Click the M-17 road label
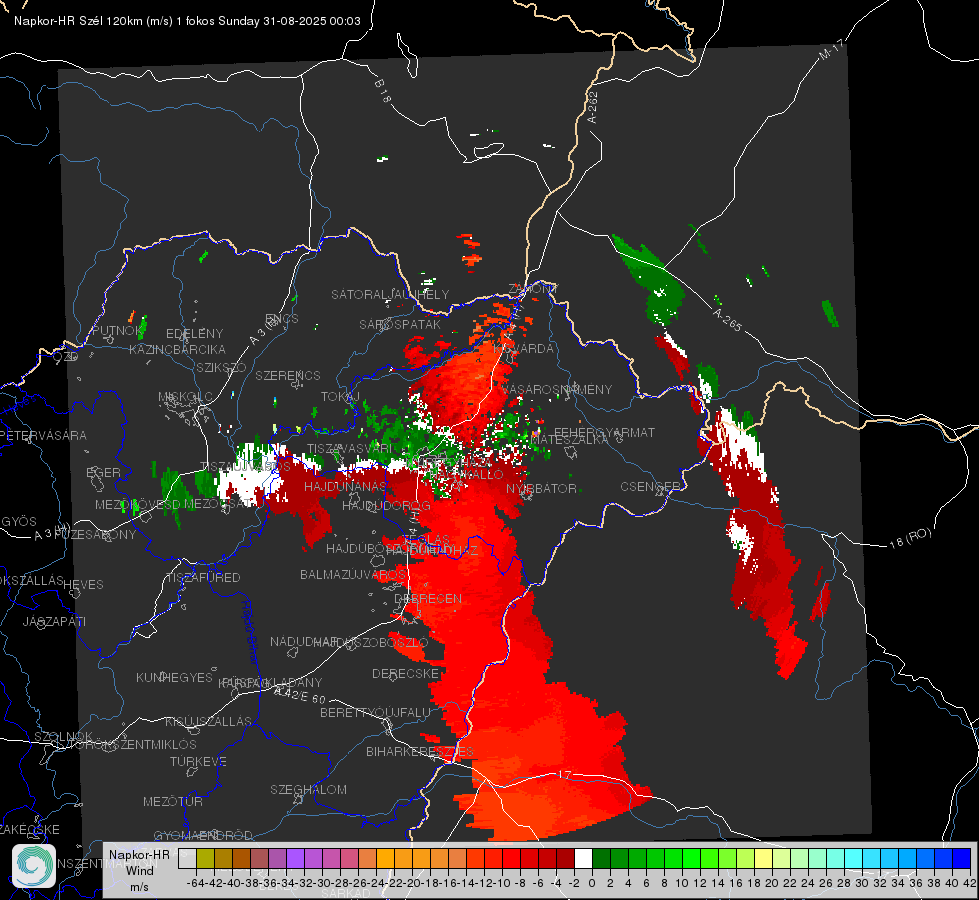The width and height of the screenshot is (979, 900). pyautogui.click(x=831, y=50)
